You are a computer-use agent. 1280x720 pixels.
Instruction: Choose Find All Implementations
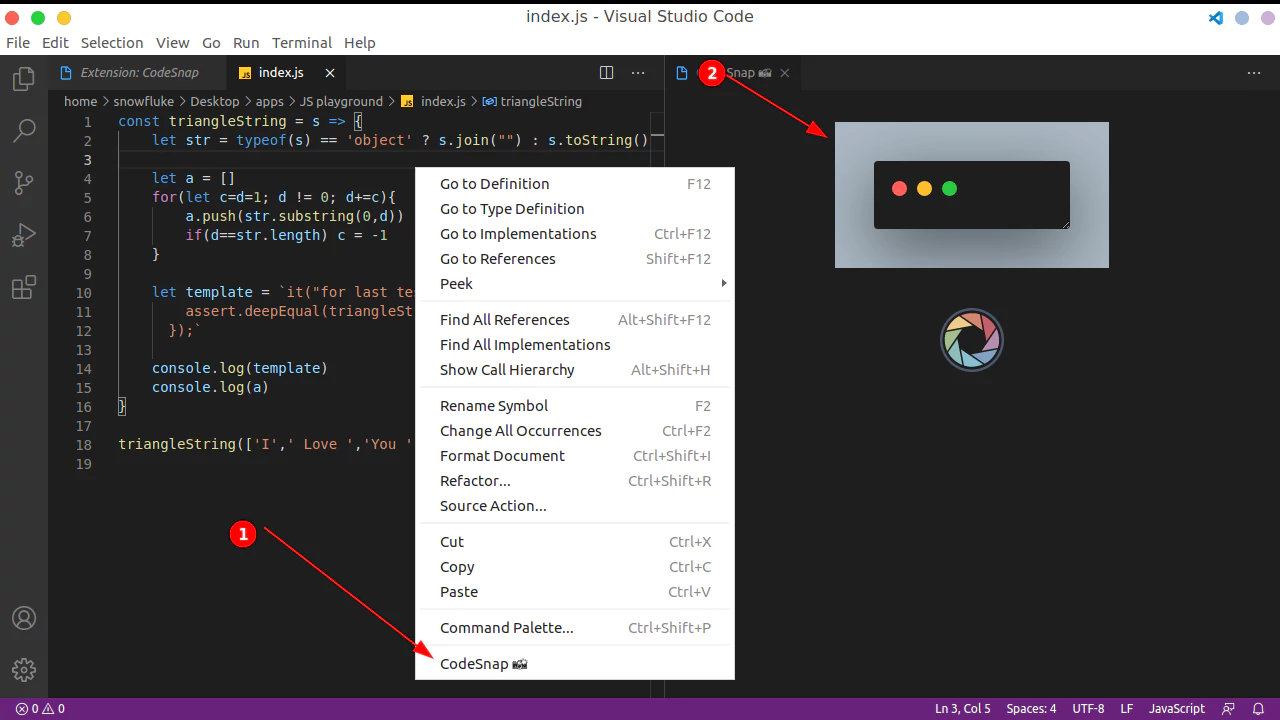(575, 345)
